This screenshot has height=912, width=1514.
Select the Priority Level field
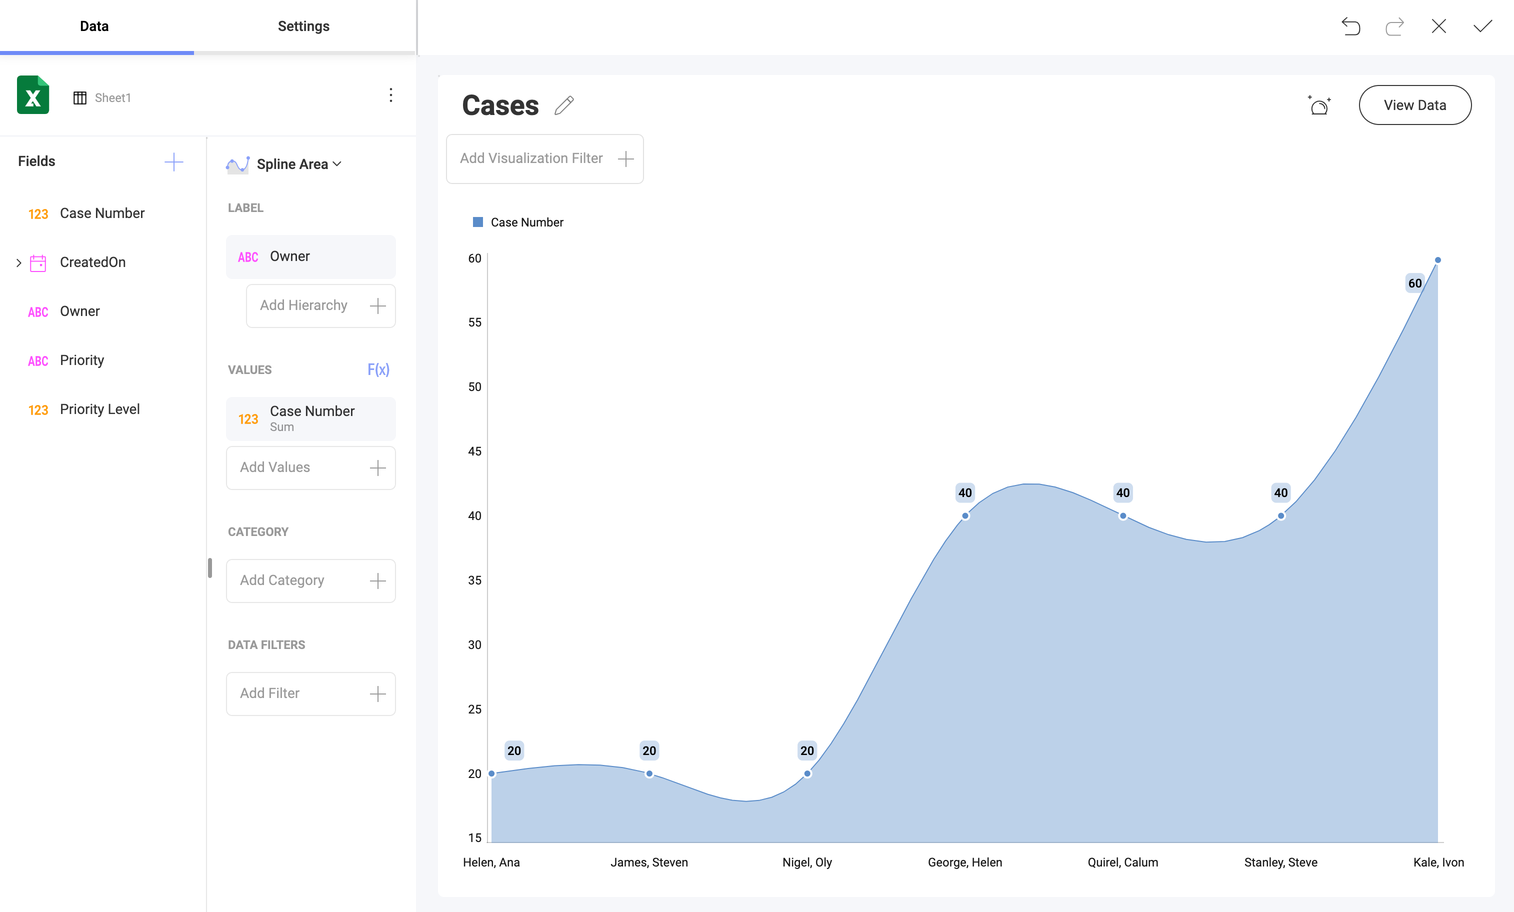click(100, 409)
